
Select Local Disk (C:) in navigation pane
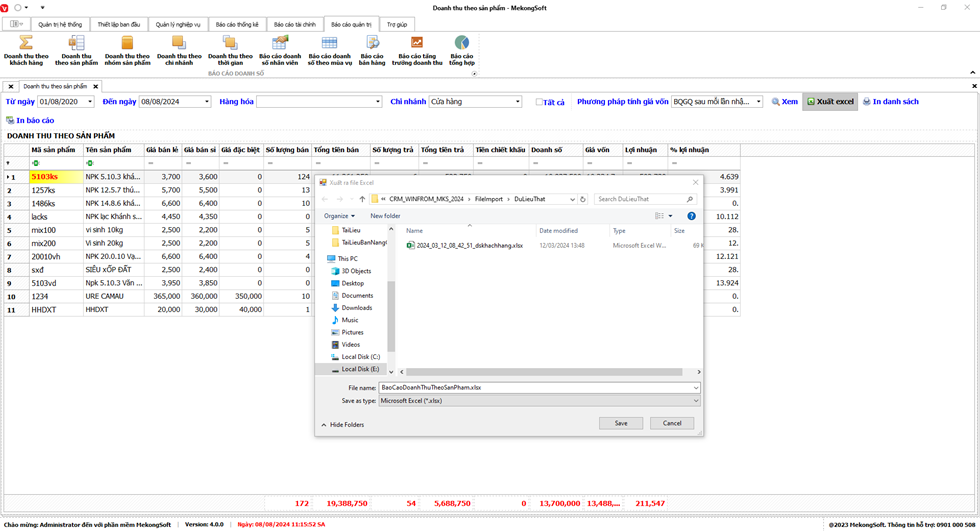(x=360, y=357)
